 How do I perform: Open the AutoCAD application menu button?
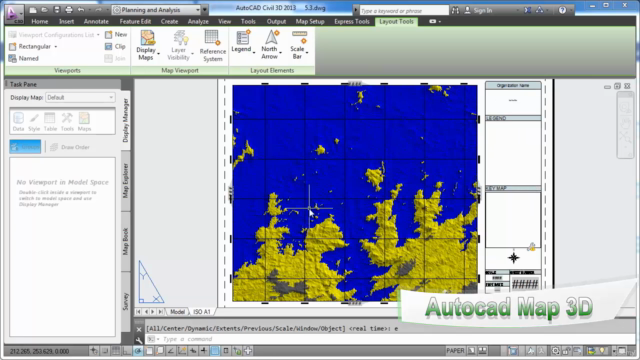pos(13,13)
